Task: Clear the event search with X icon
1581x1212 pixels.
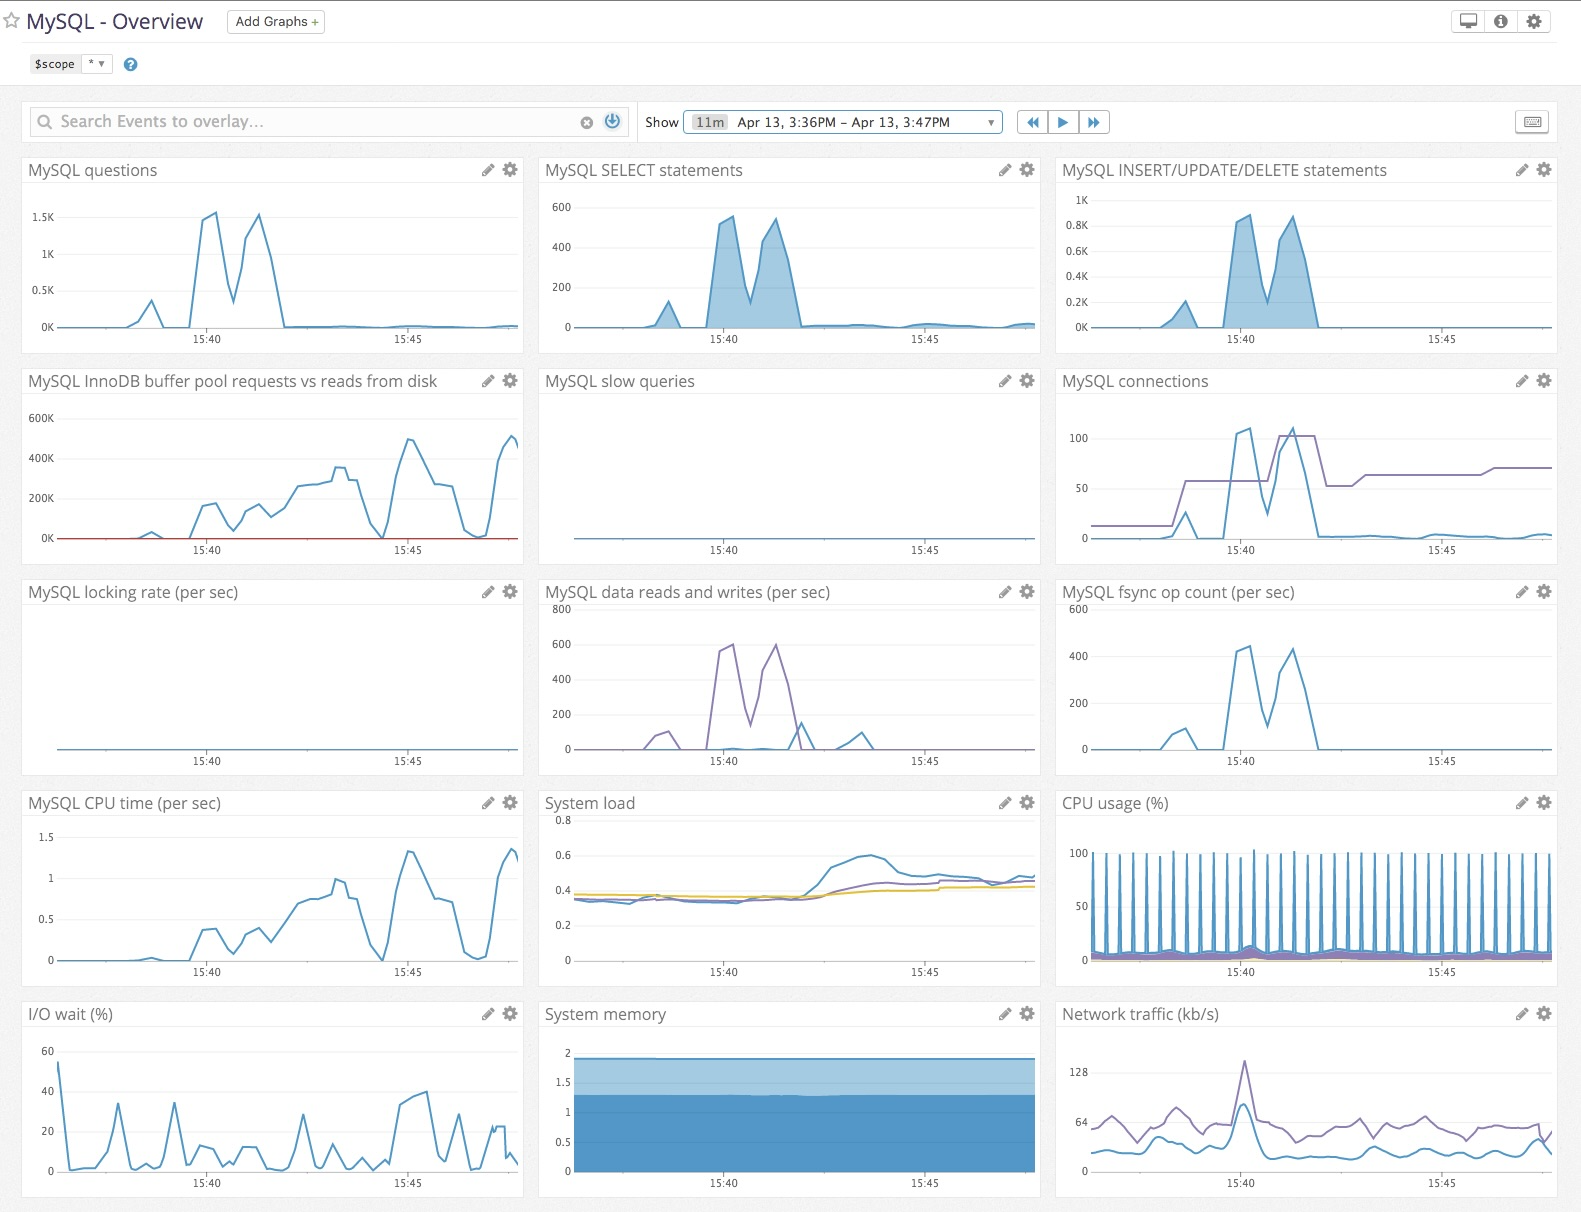Action: [586, 122]
